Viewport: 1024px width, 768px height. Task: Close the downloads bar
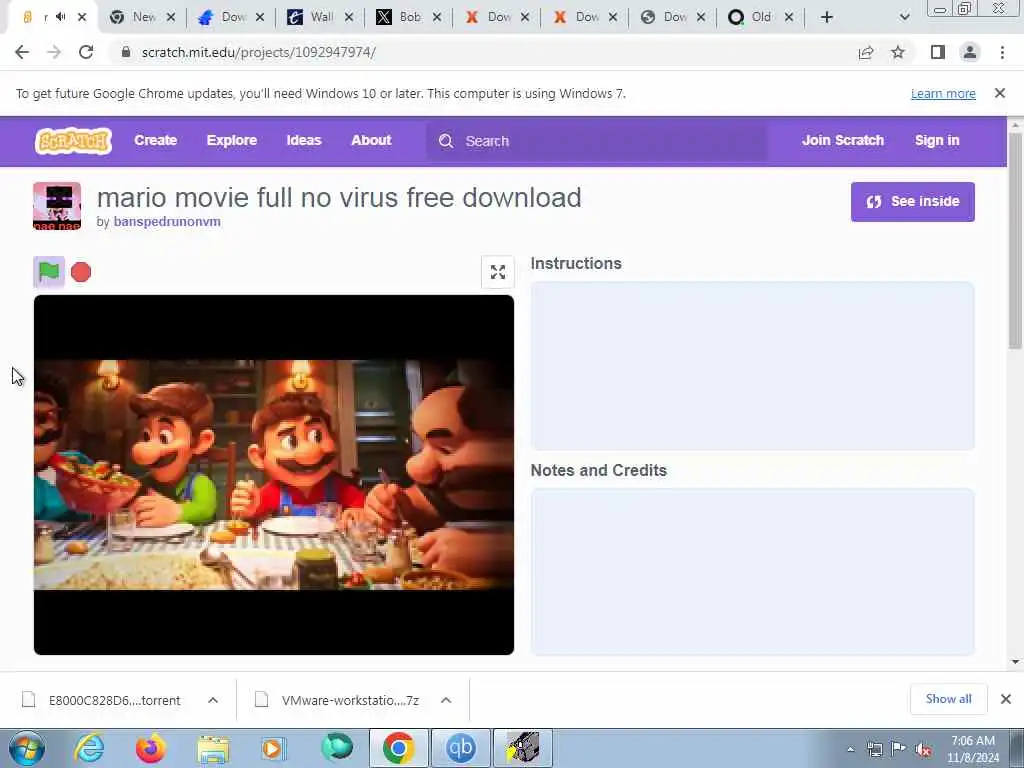click(1006, 699)
